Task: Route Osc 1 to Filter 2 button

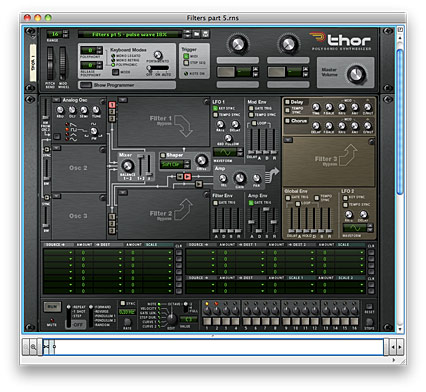Action: (112, 217)
